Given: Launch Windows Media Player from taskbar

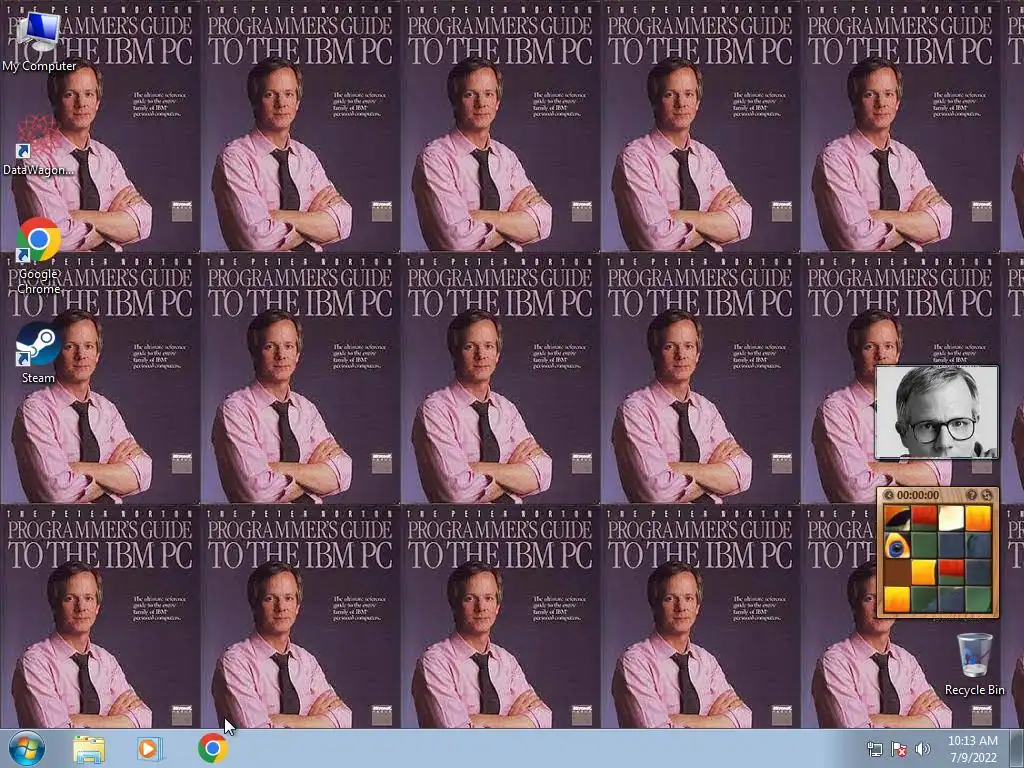Looking at the screenshot, I should 148,749.
